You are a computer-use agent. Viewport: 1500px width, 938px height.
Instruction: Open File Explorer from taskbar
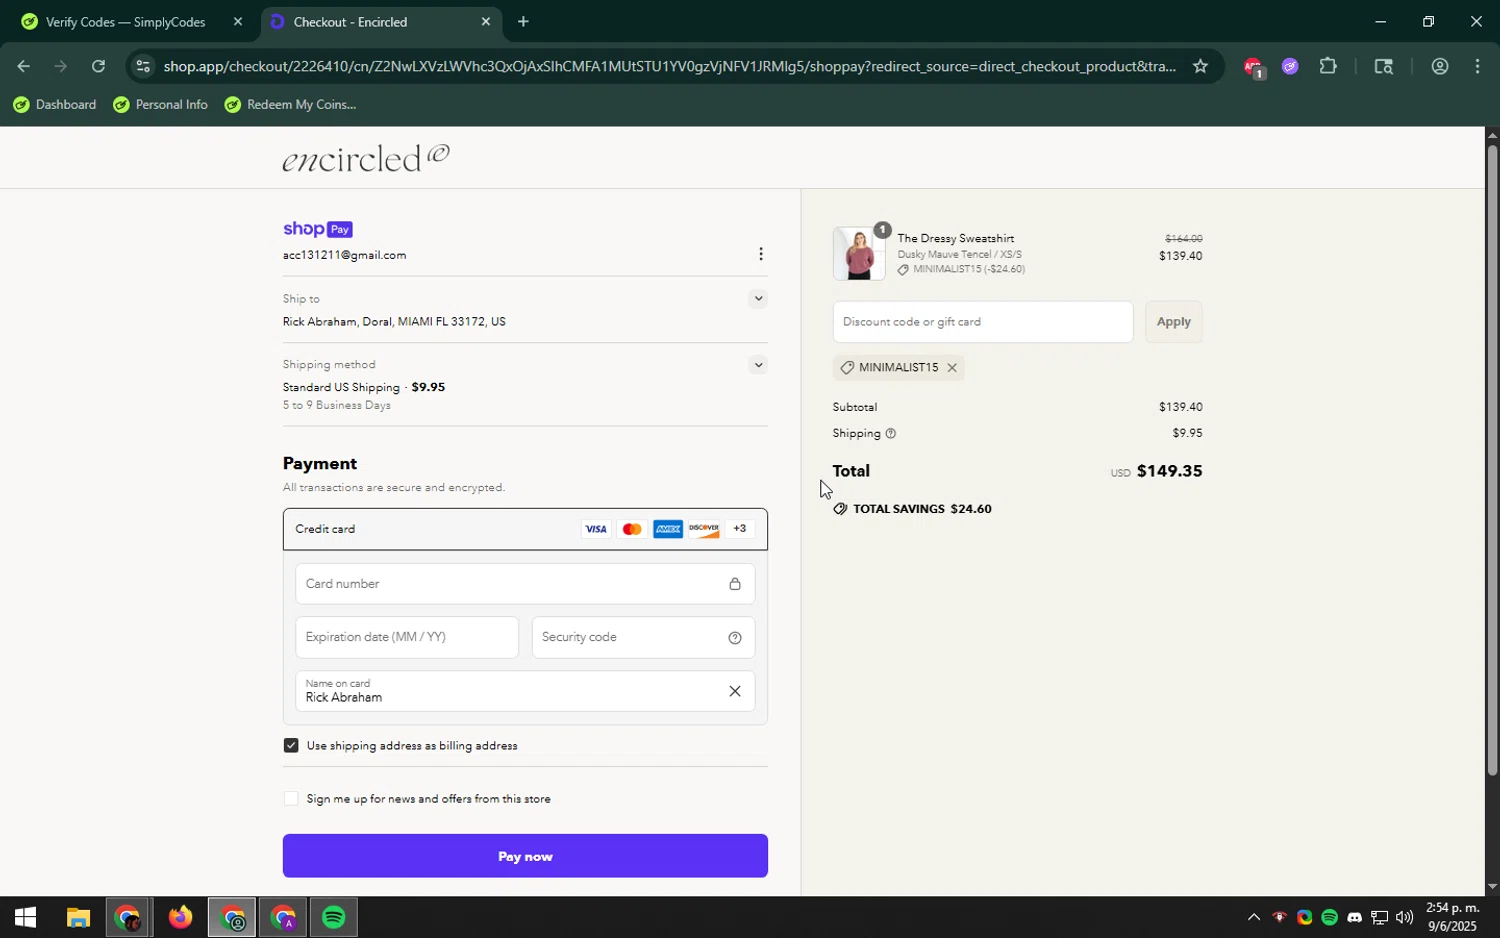(78, 917)
